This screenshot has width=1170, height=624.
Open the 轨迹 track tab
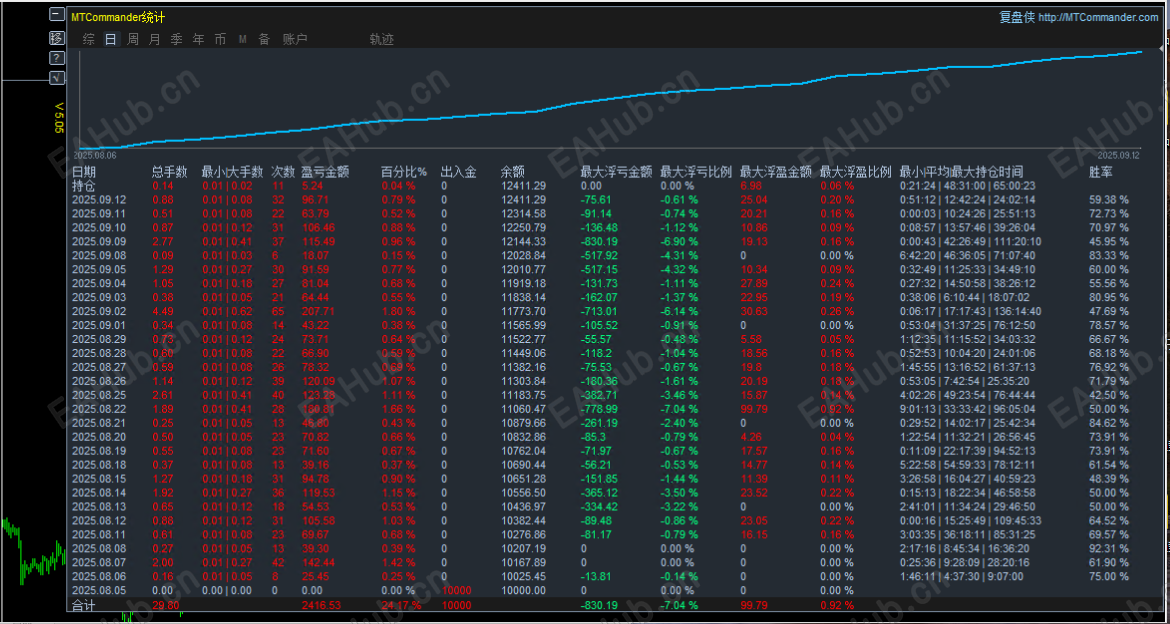point(381,40)
